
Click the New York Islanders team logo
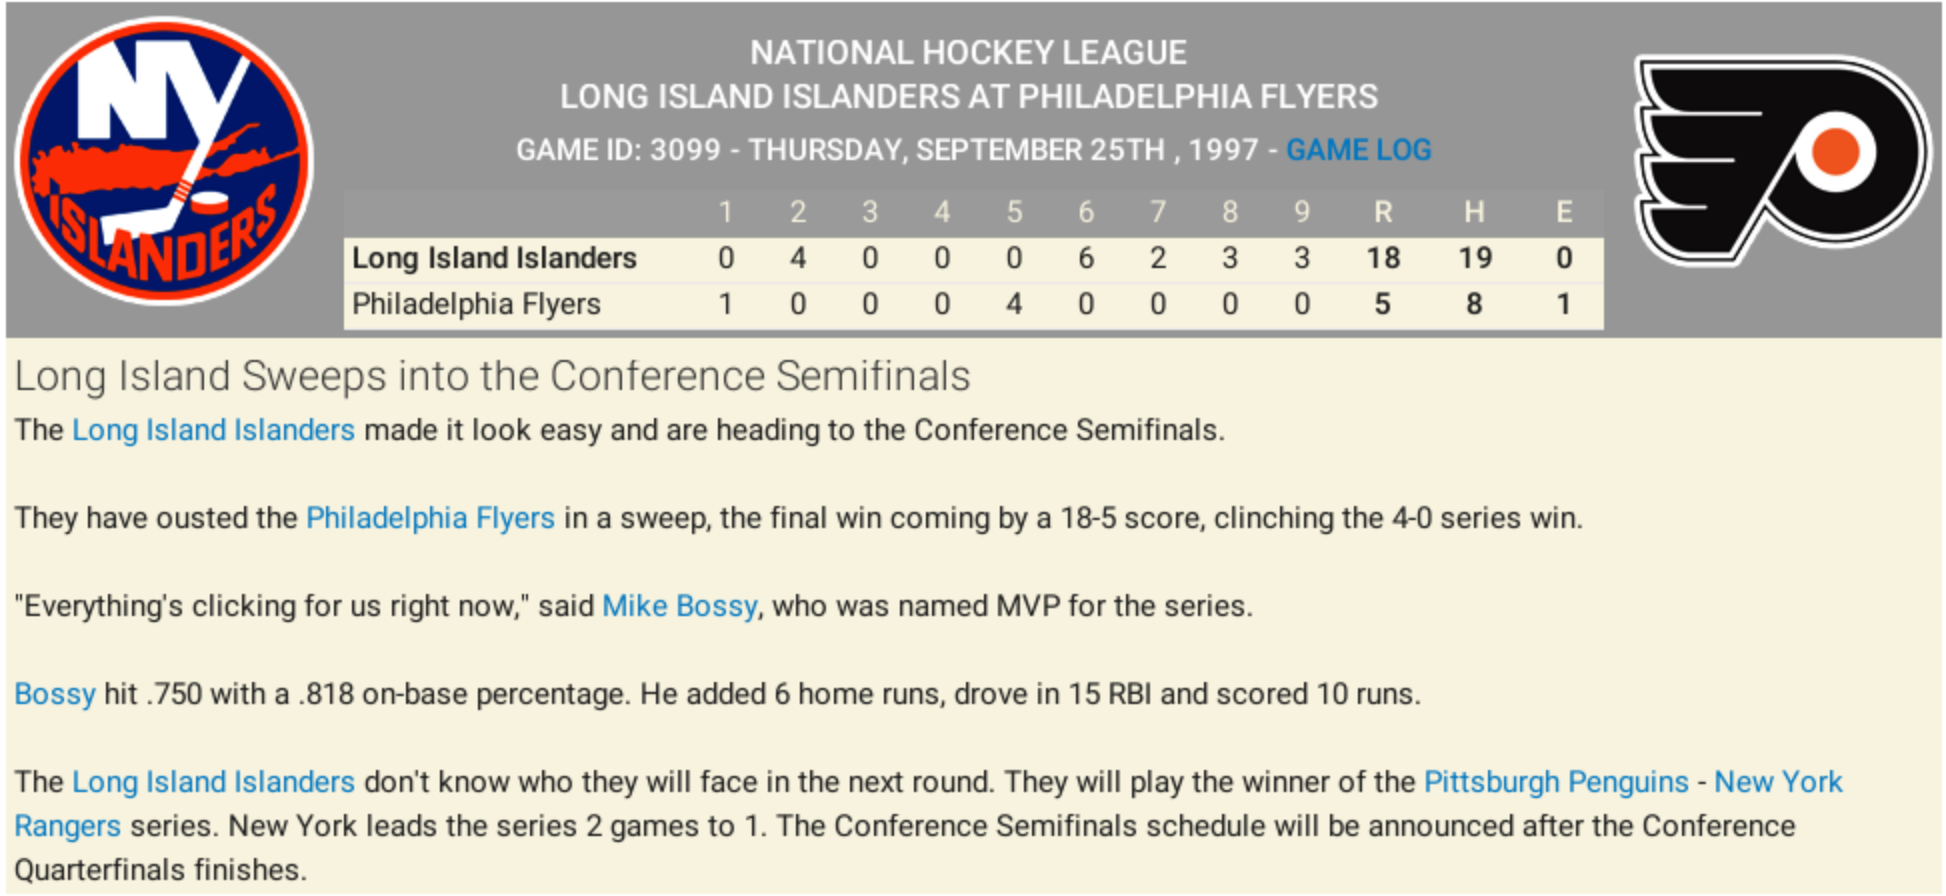[x=164, y=162]
